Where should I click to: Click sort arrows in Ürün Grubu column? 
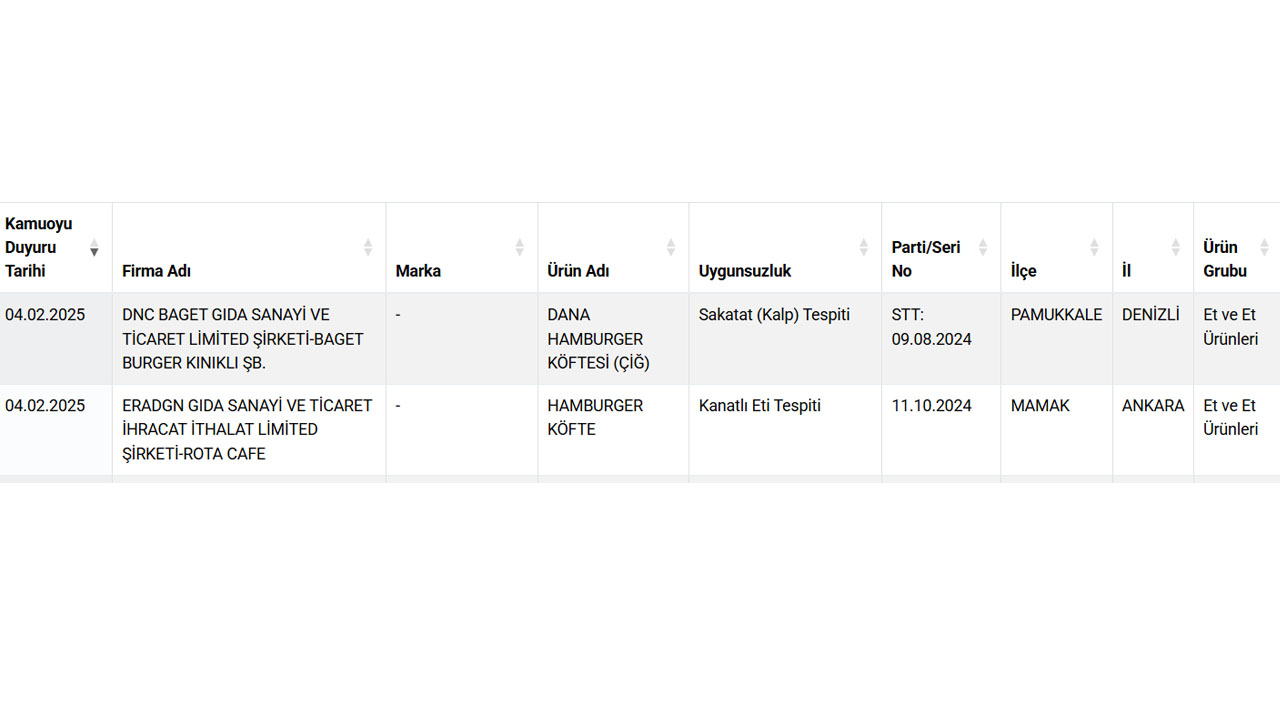[1264, 247]
